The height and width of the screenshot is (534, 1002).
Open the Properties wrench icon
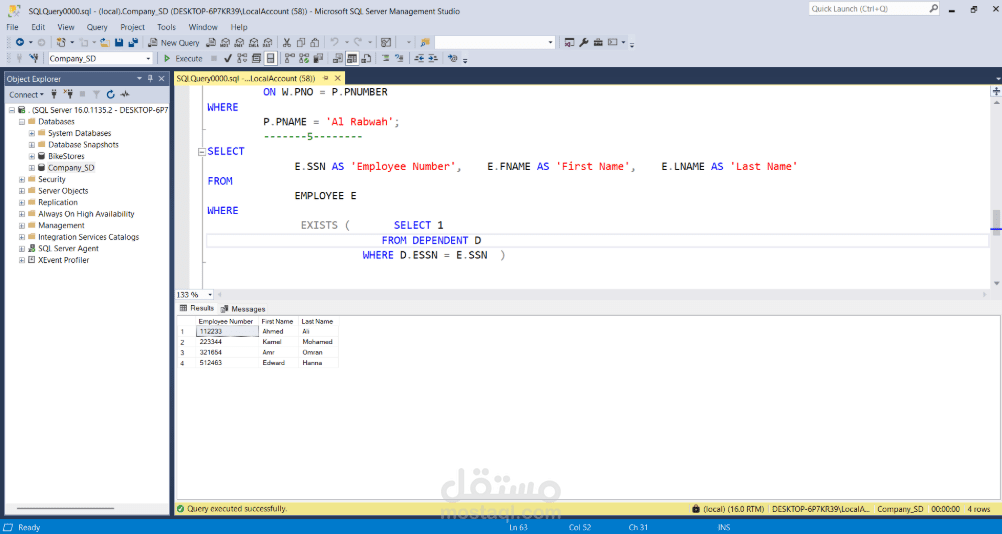tap(583, 43)
